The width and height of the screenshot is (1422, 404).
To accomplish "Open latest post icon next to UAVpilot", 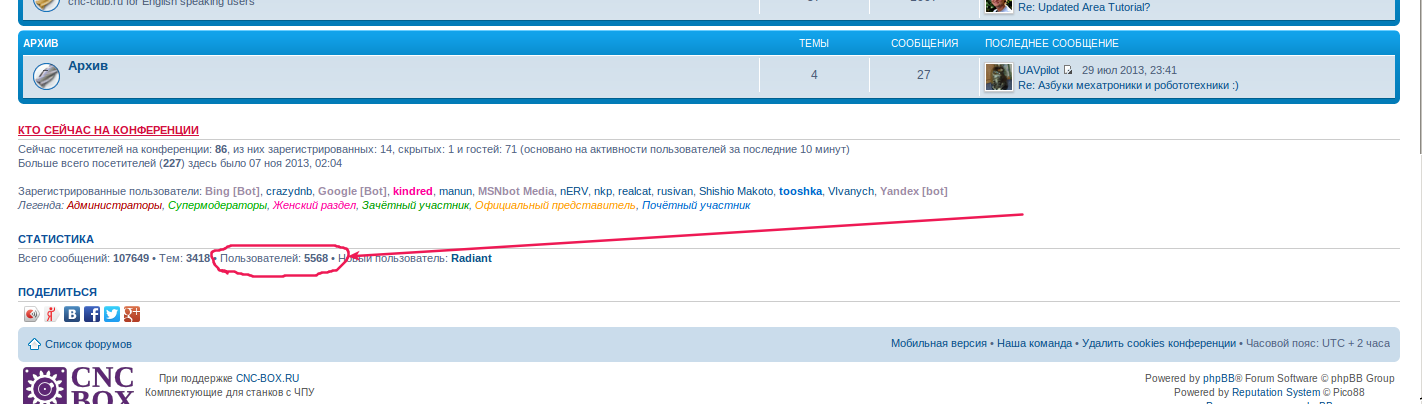I will pyautogui.click(x=1068, y=71).
